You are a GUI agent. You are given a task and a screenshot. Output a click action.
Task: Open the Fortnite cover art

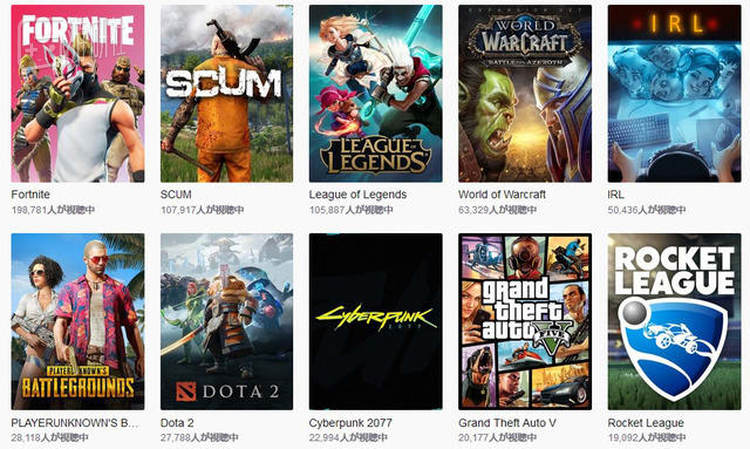[x=77, y=94]
